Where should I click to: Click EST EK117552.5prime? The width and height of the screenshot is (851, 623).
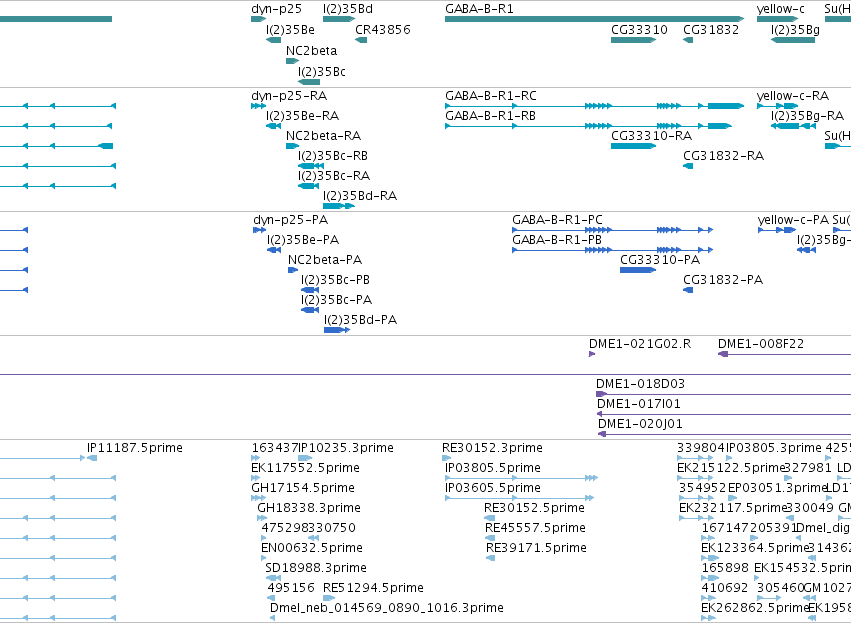306,468
